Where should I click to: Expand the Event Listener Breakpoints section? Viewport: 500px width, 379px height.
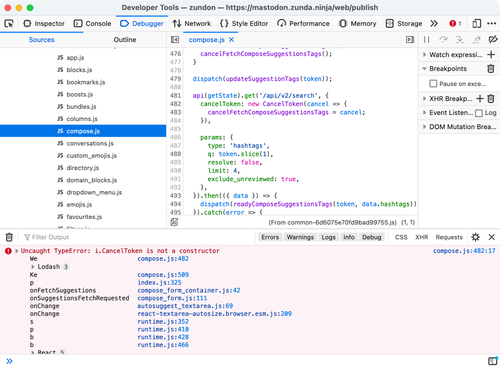click(424, 113)
